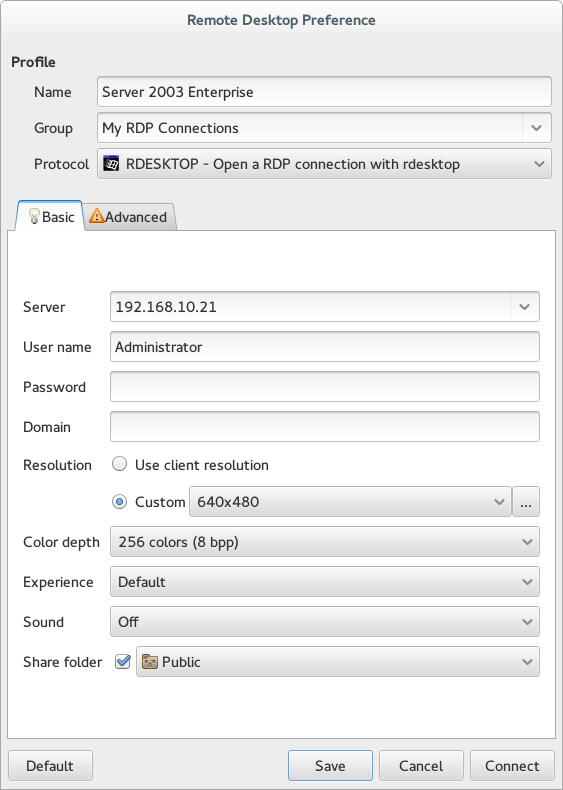This screenshot has height=790, width=563.
Task: Open the Color depth dropdown
Action: click(x=325, y=542)
